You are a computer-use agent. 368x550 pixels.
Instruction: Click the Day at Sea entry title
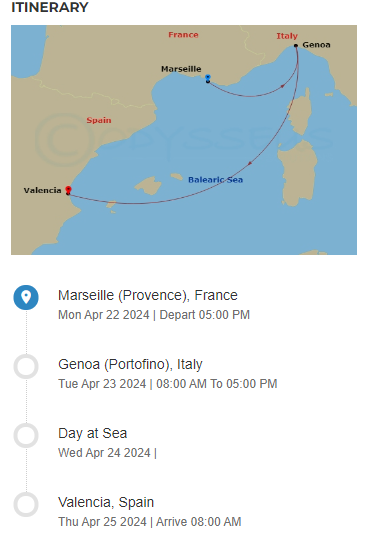pos(93,433)
